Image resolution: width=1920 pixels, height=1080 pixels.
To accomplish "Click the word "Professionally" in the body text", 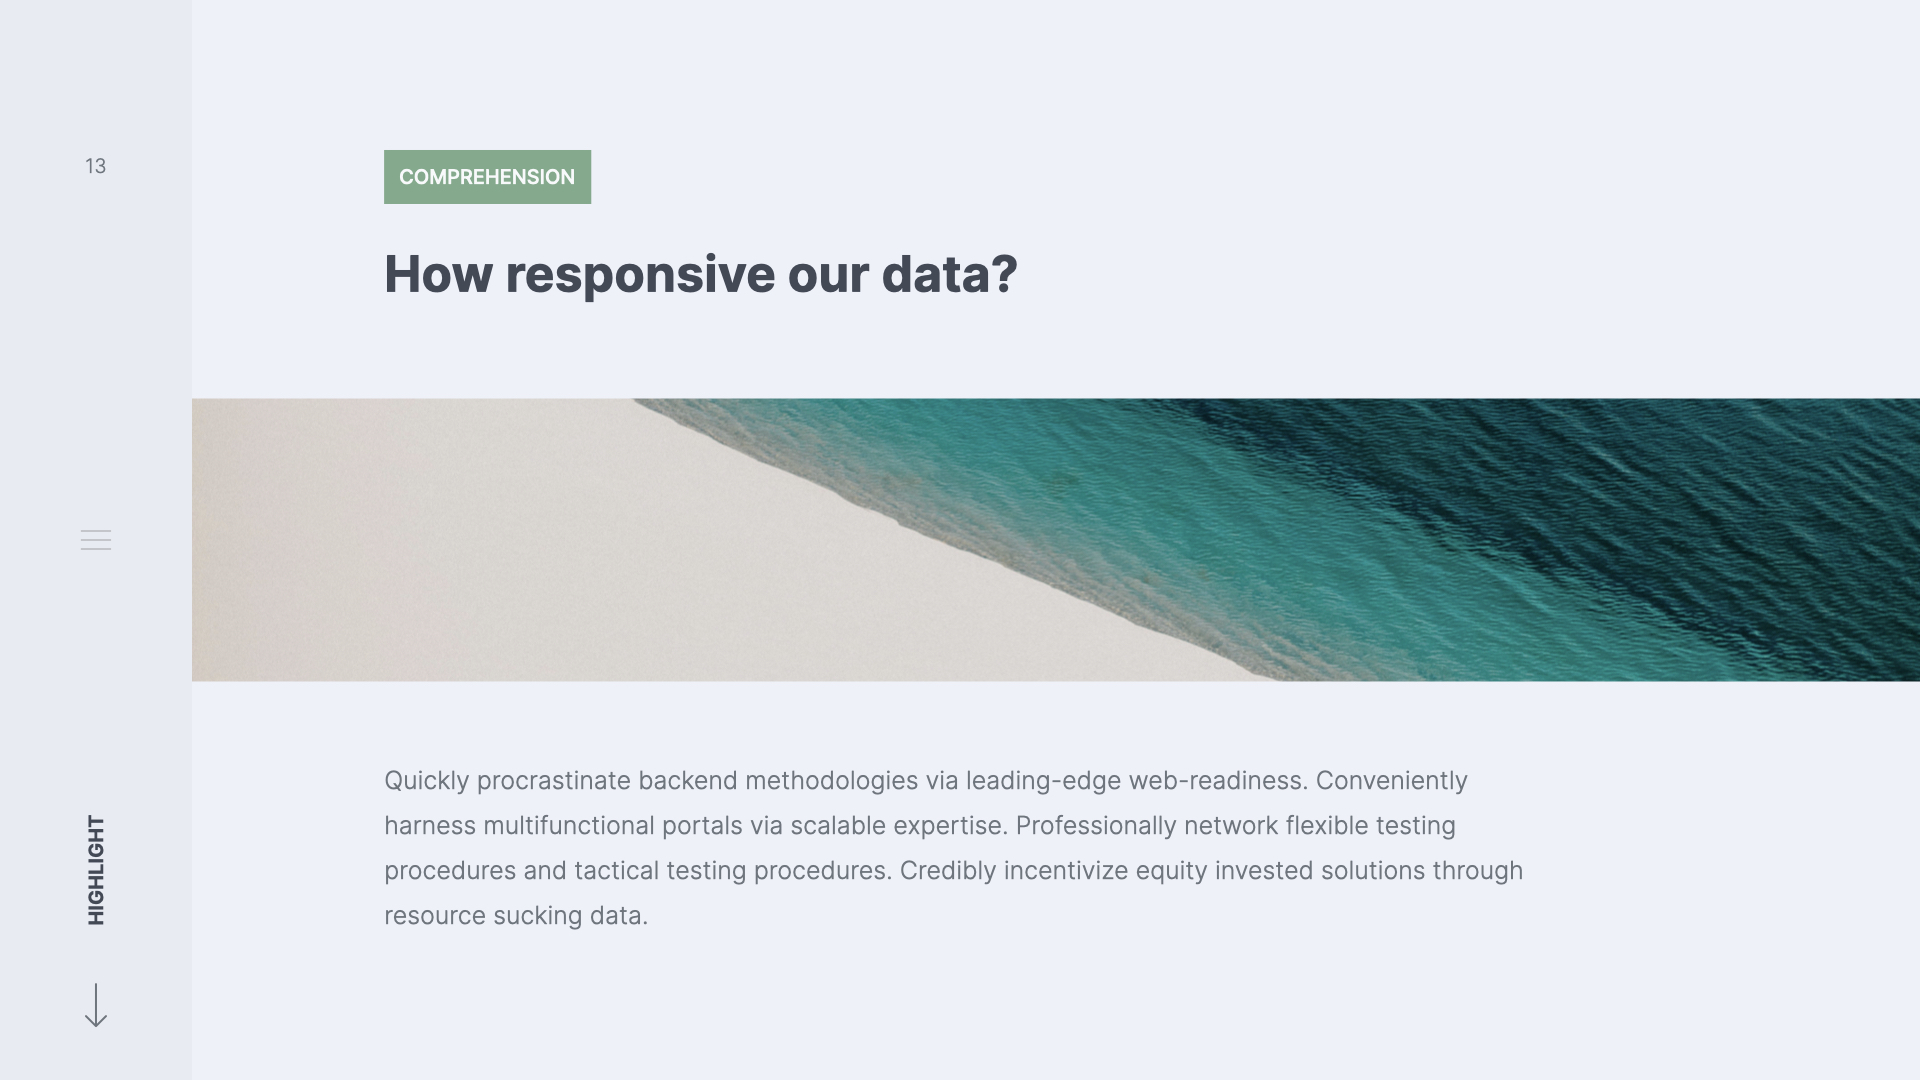I will tap(1096, 826).
